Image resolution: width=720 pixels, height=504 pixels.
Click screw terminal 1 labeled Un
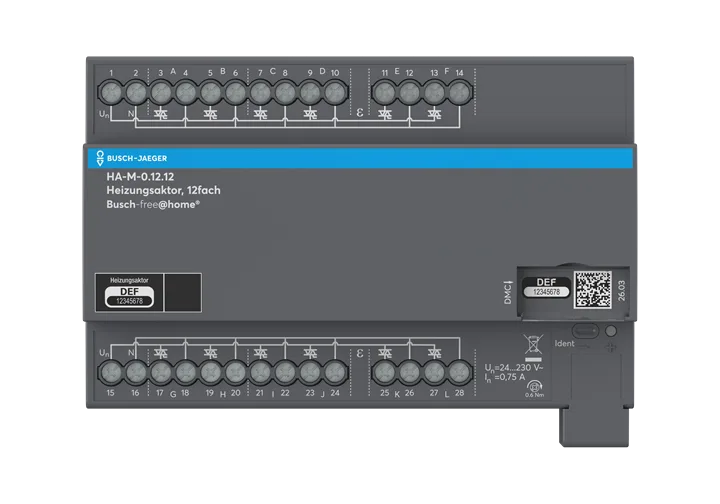click(111, 93)
